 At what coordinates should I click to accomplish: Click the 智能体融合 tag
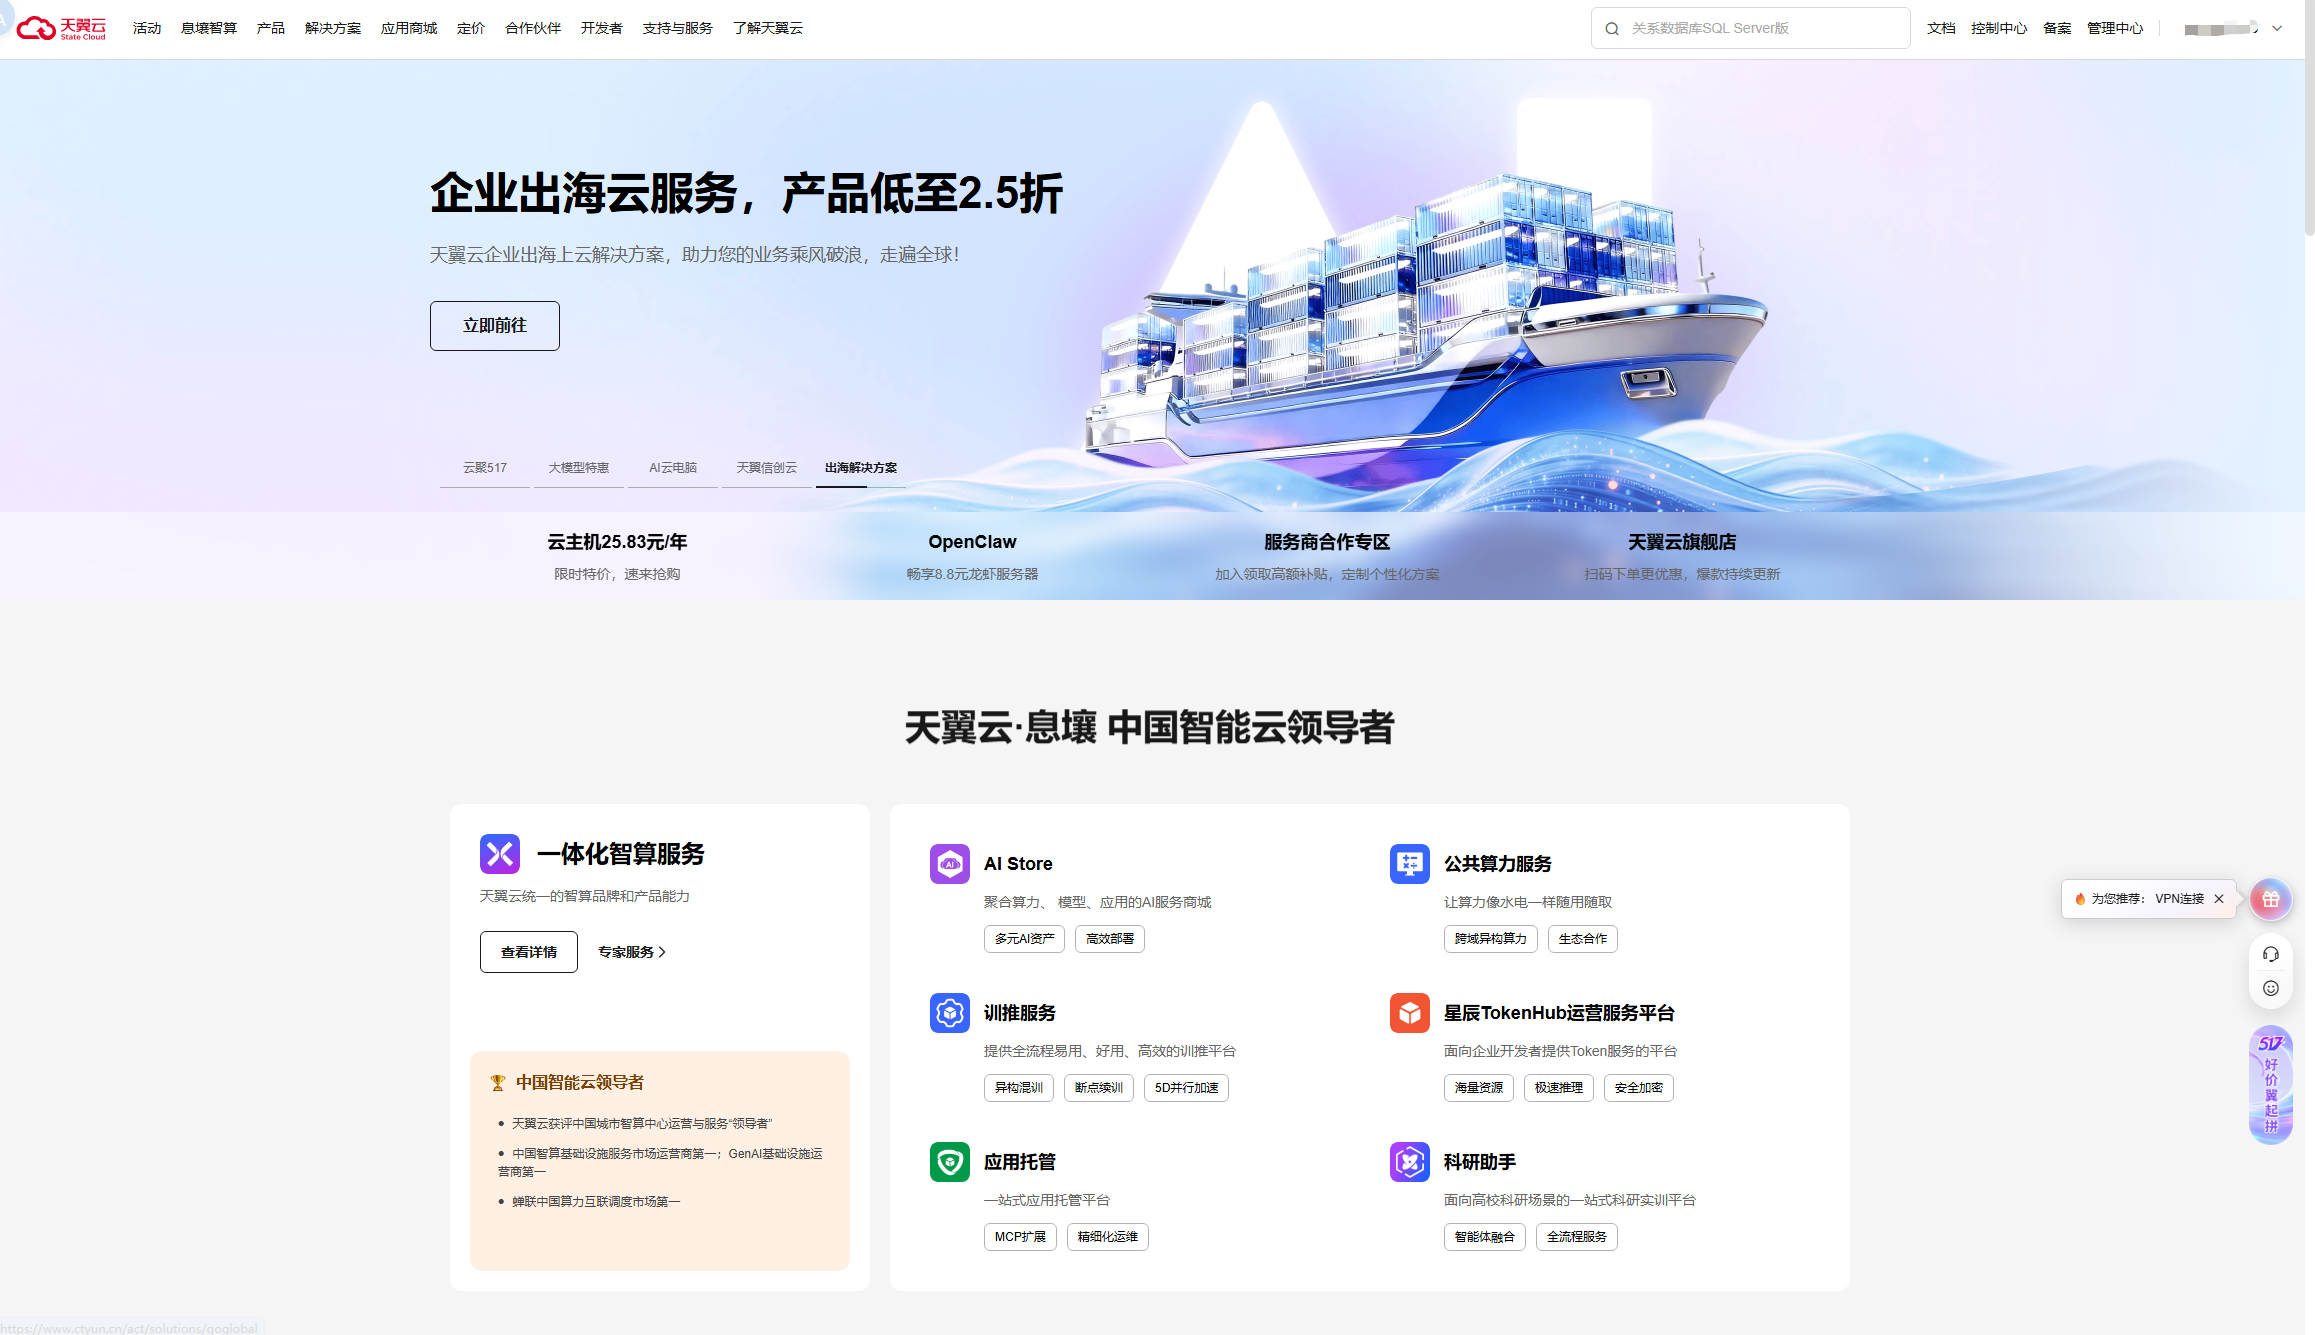point(1485,1237)
